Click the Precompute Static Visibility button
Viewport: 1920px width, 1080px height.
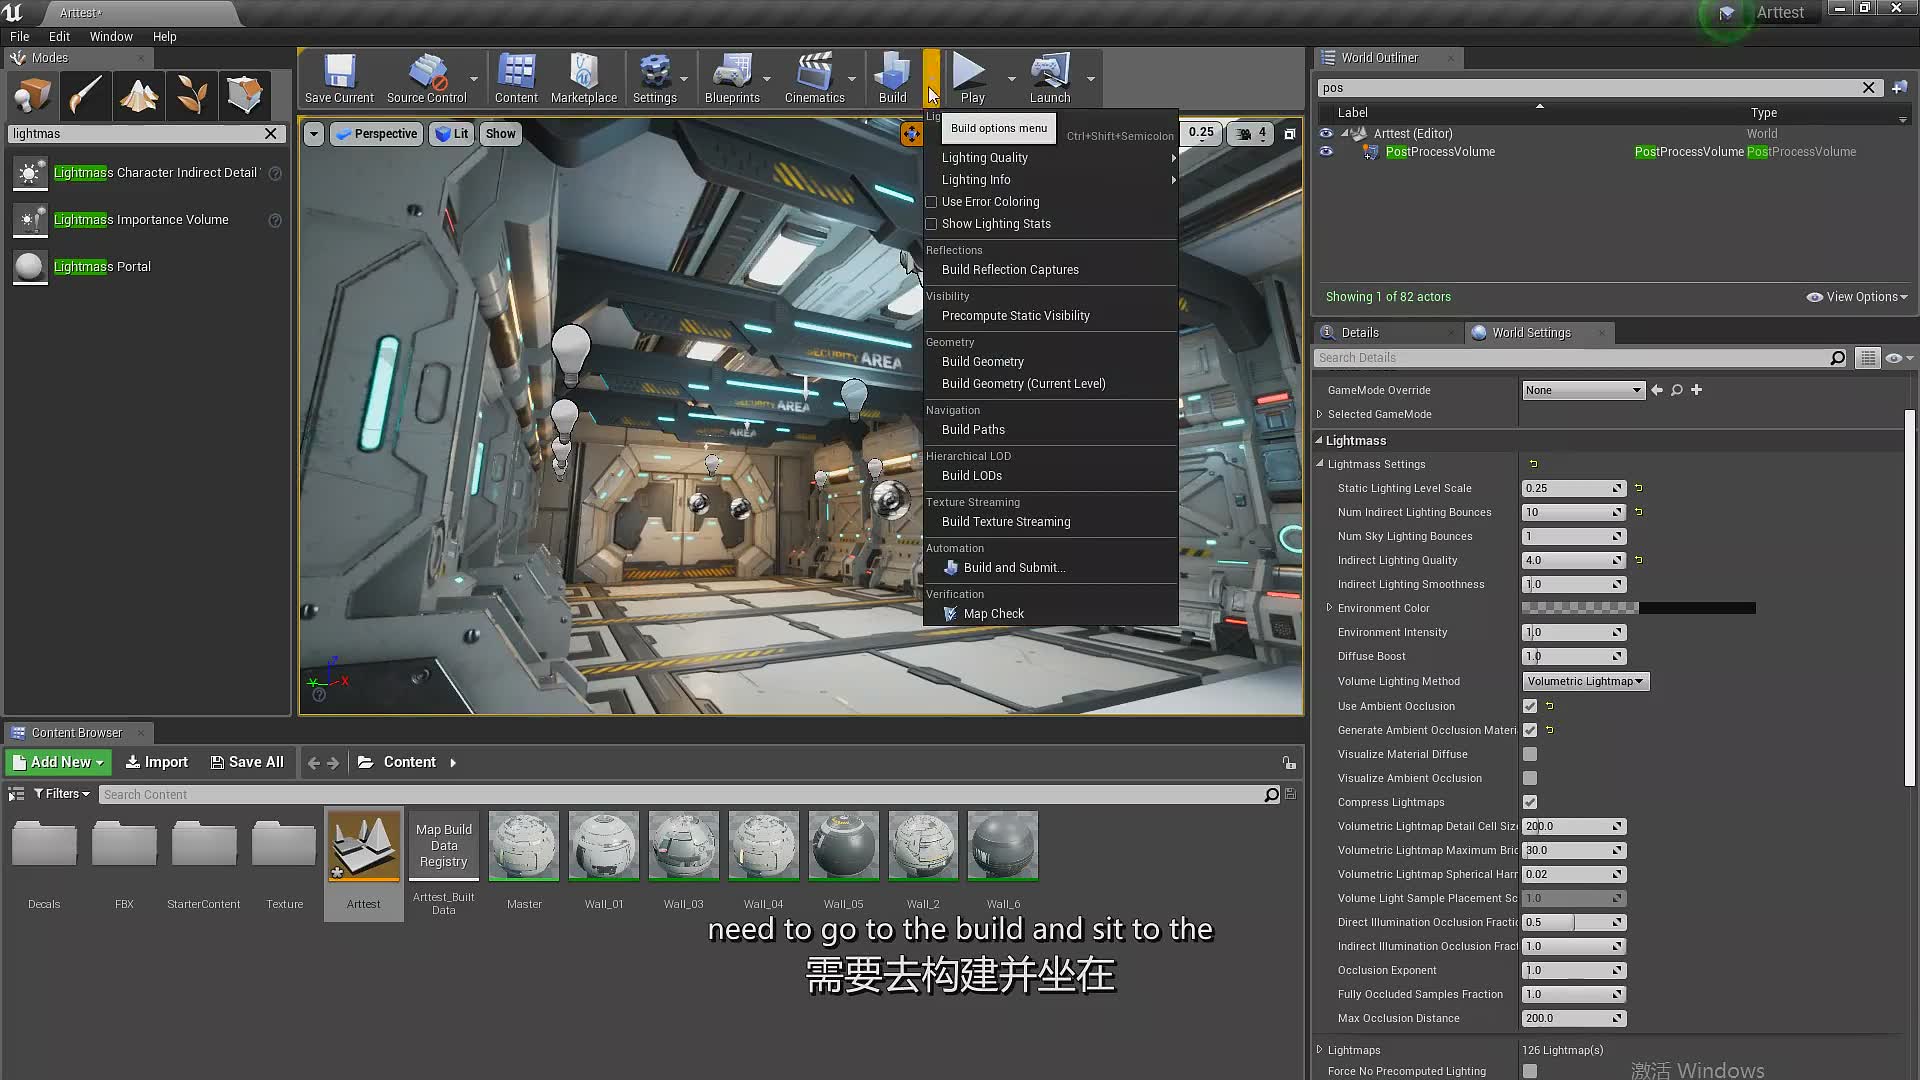pos(1015,315)
